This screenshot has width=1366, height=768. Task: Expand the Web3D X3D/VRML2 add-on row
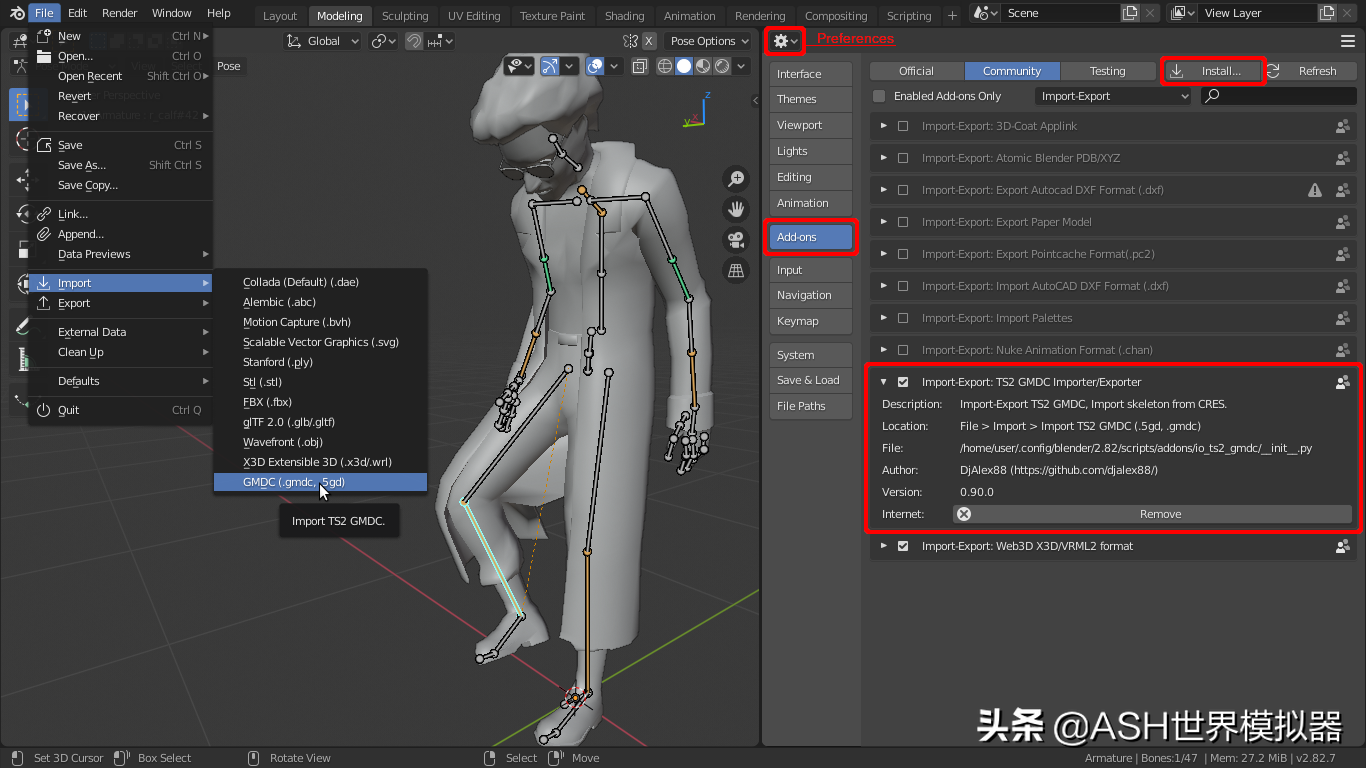pyautogui.click(x=884, y=546)
